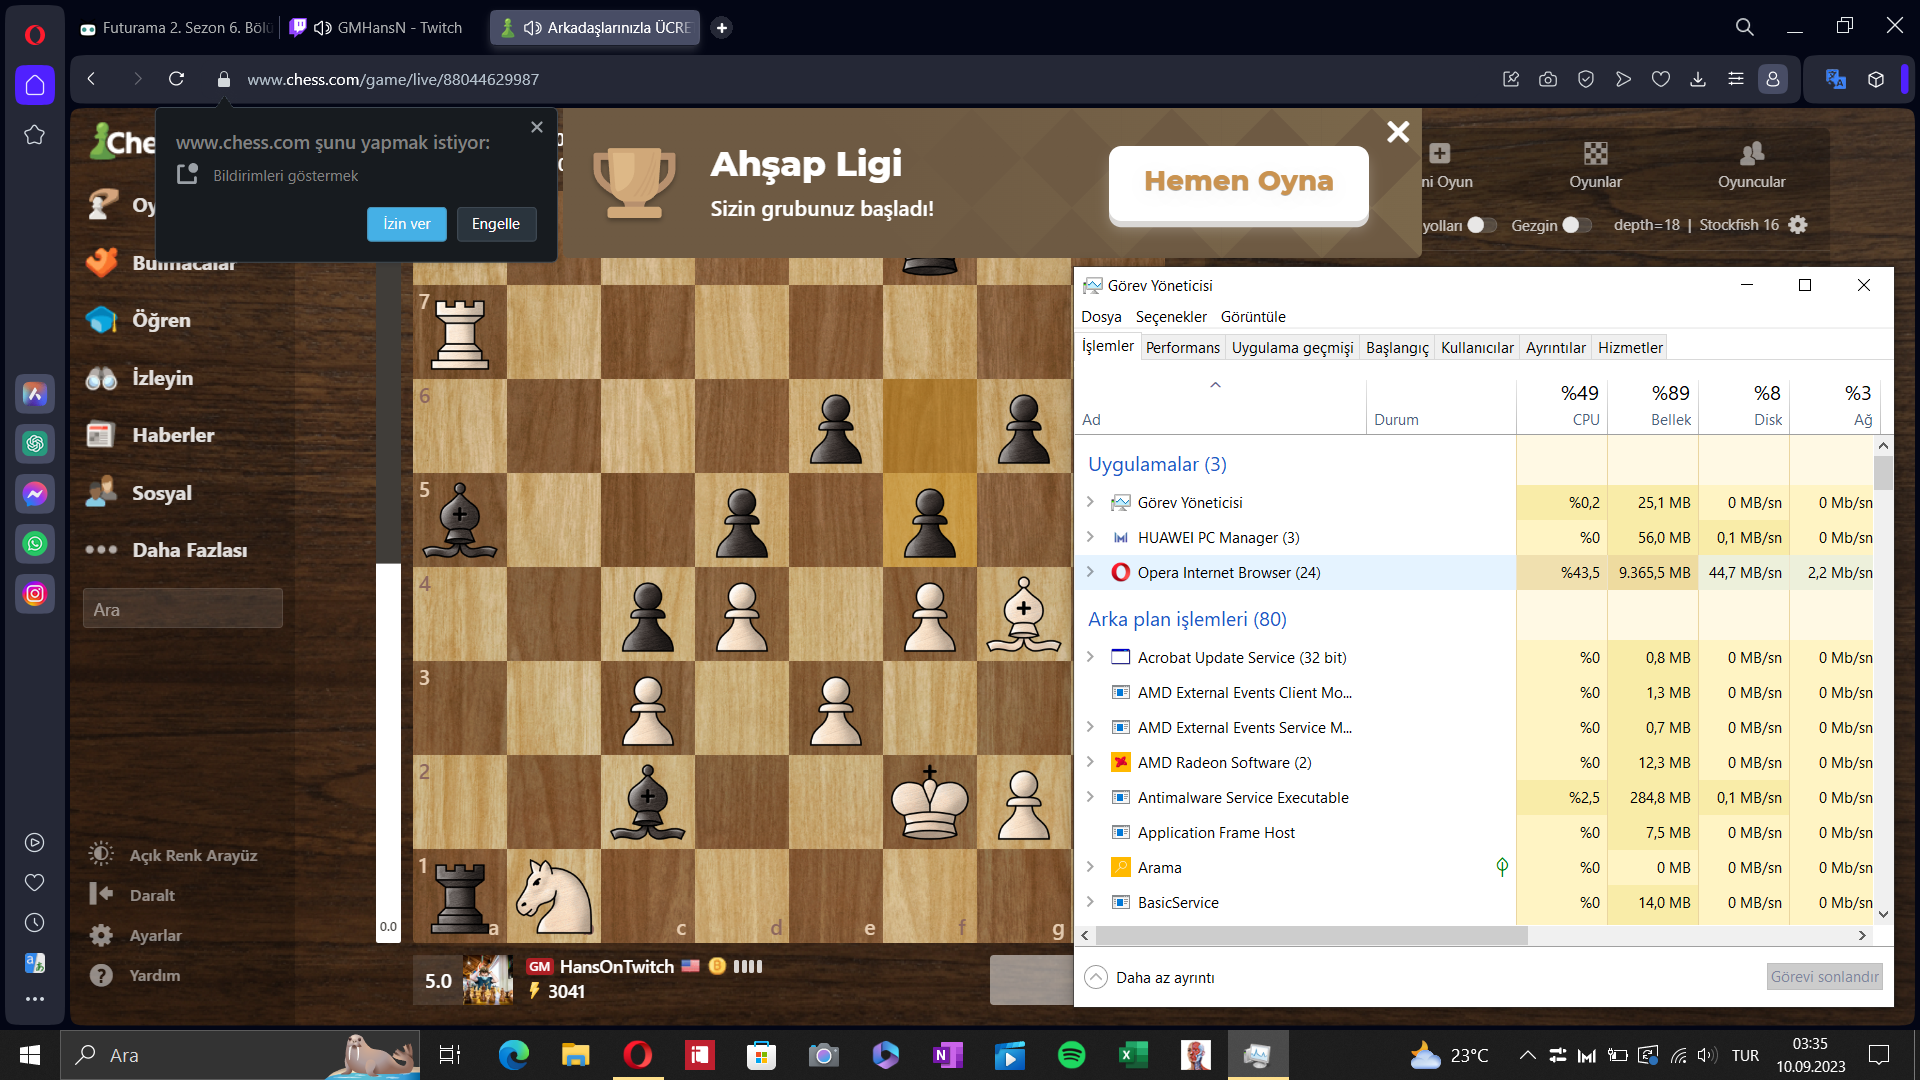Toggle the yolları switch
1920x1080 pixels.
(x=1482, y=225)
